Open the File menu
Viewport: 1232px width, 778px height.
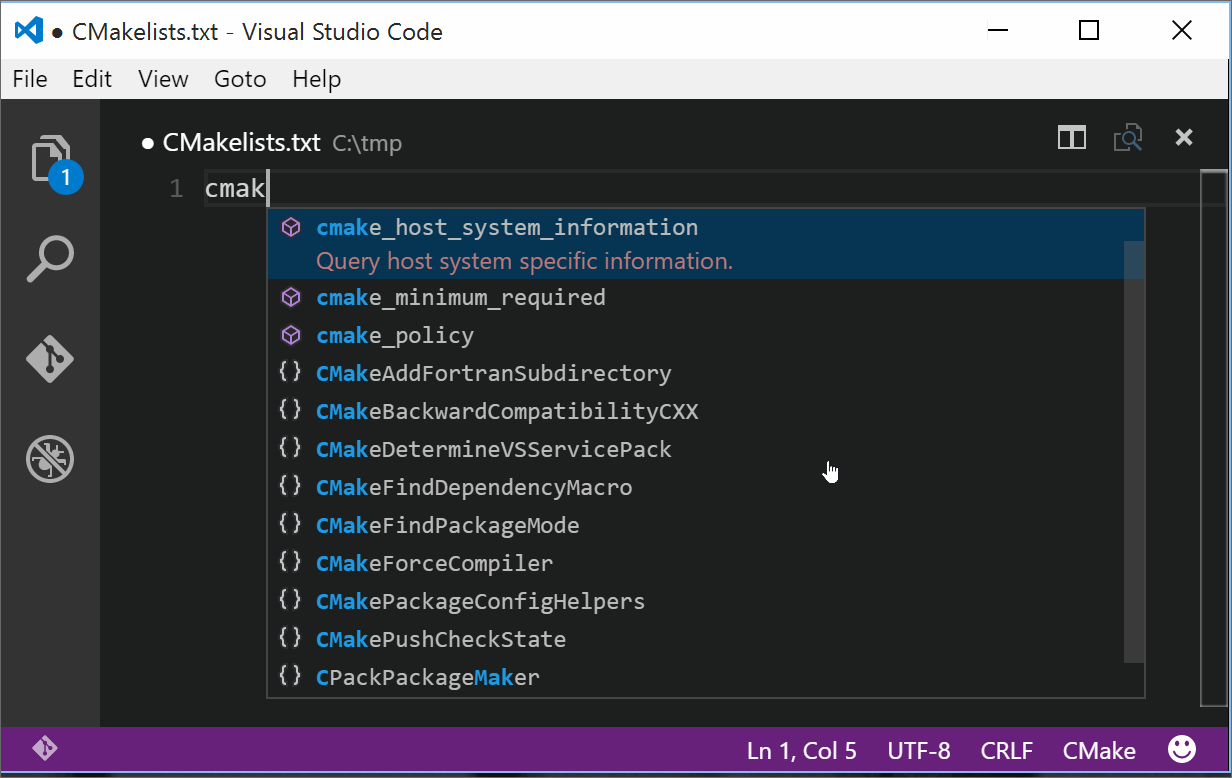click(30, 79)
